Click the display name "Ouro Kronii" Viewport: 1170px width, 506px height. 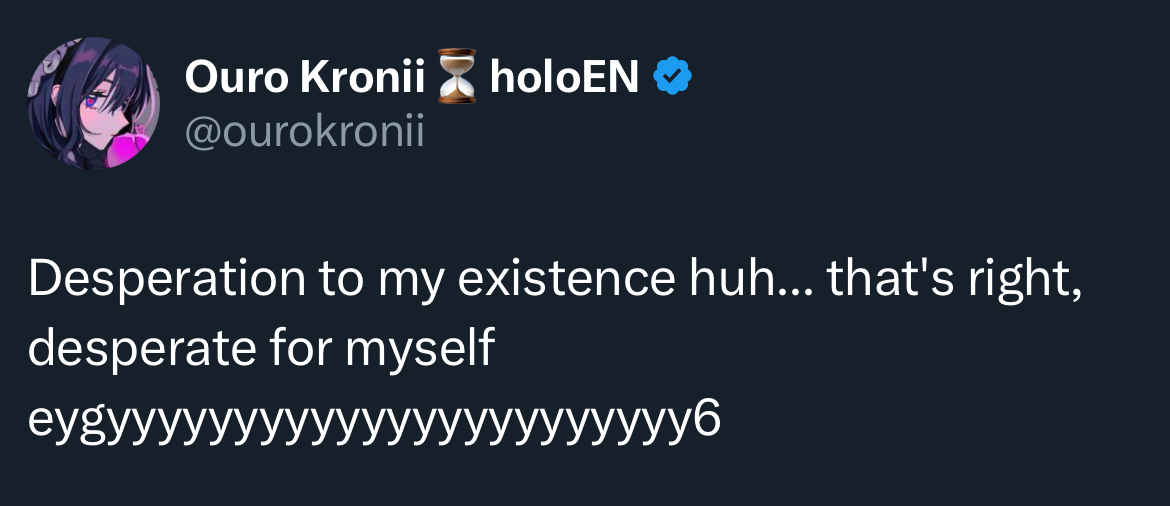coord(305,78)
